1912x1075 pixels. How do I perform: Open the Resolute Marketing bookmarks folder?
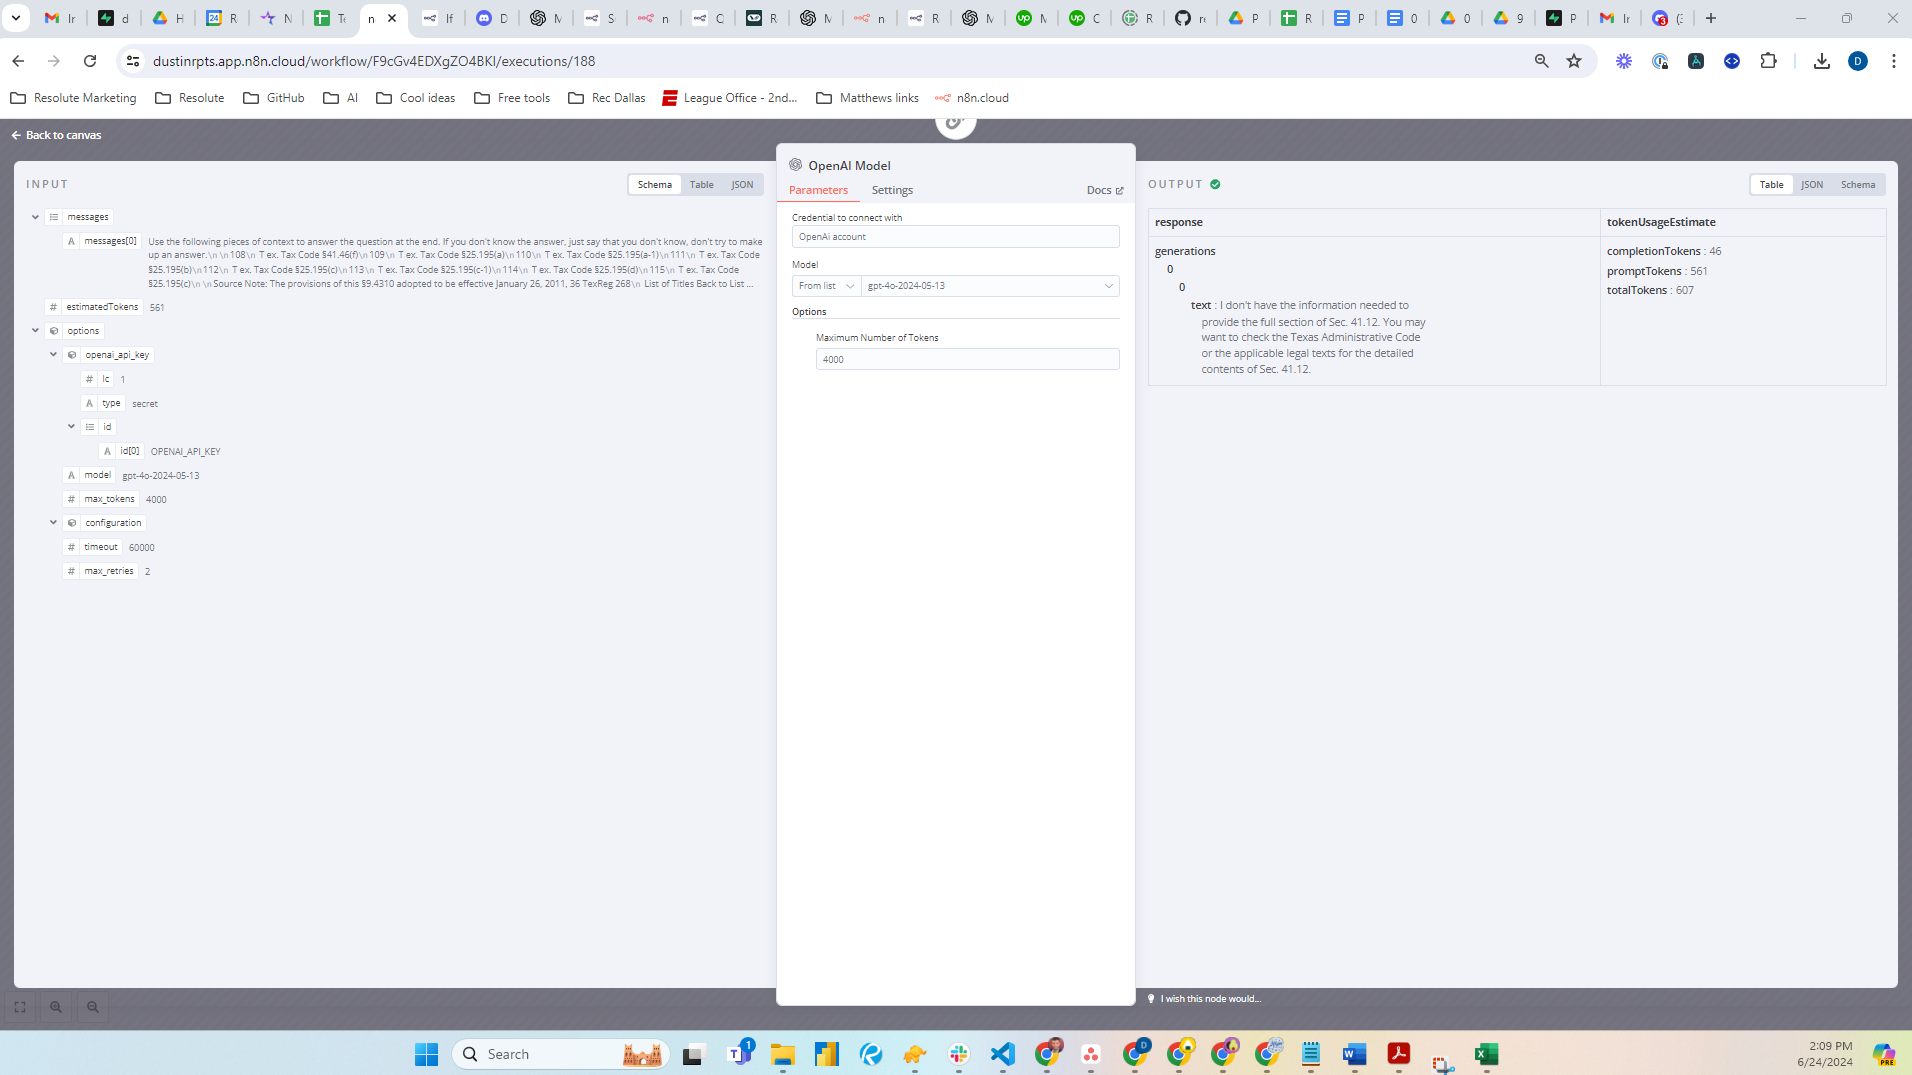click(x=73, y=98)
